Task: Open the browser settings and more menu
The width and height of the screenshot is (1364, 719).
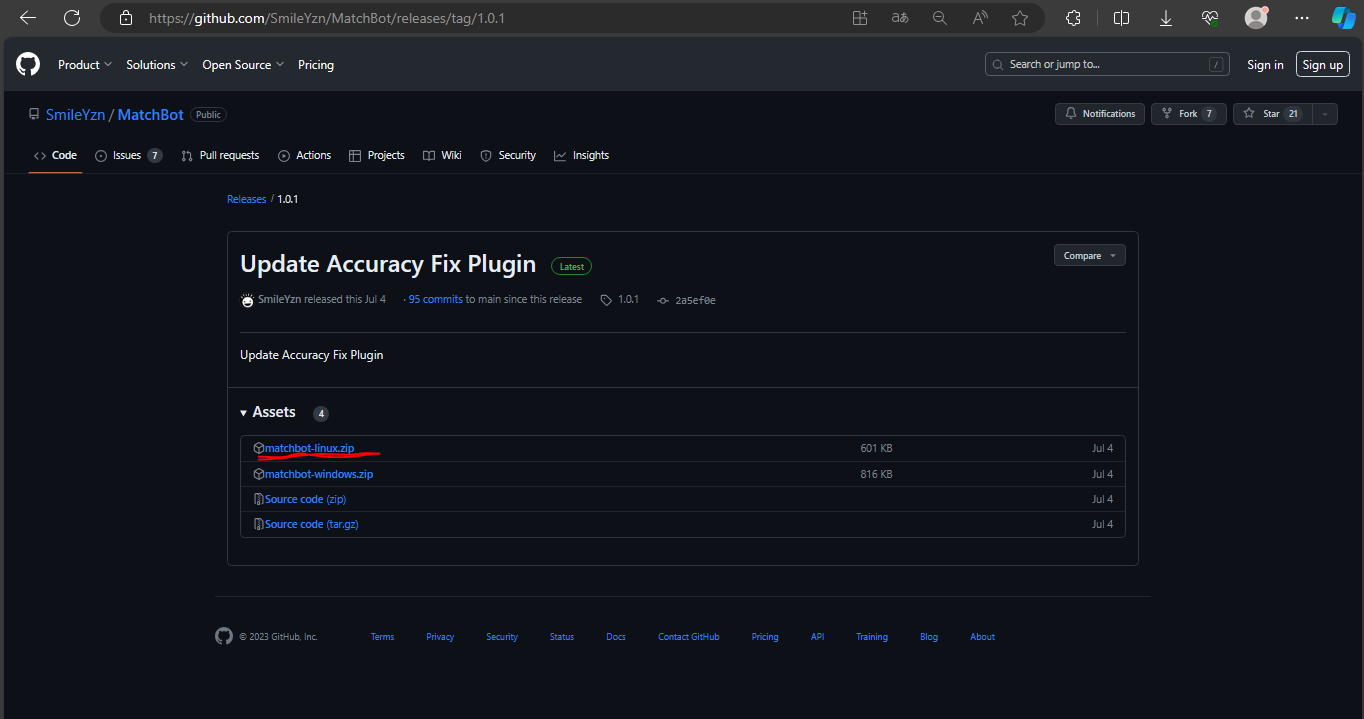Action: (x=1301, y=18)
